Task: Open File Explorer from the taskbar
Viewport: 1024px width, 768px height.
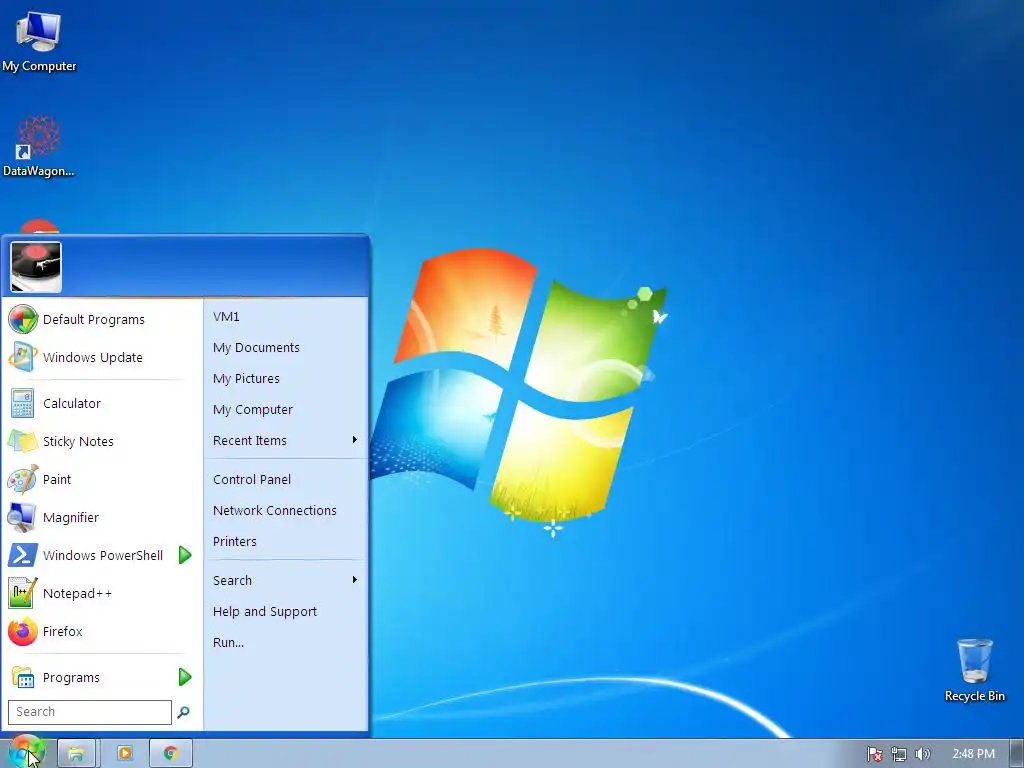Action: [76, 754]
